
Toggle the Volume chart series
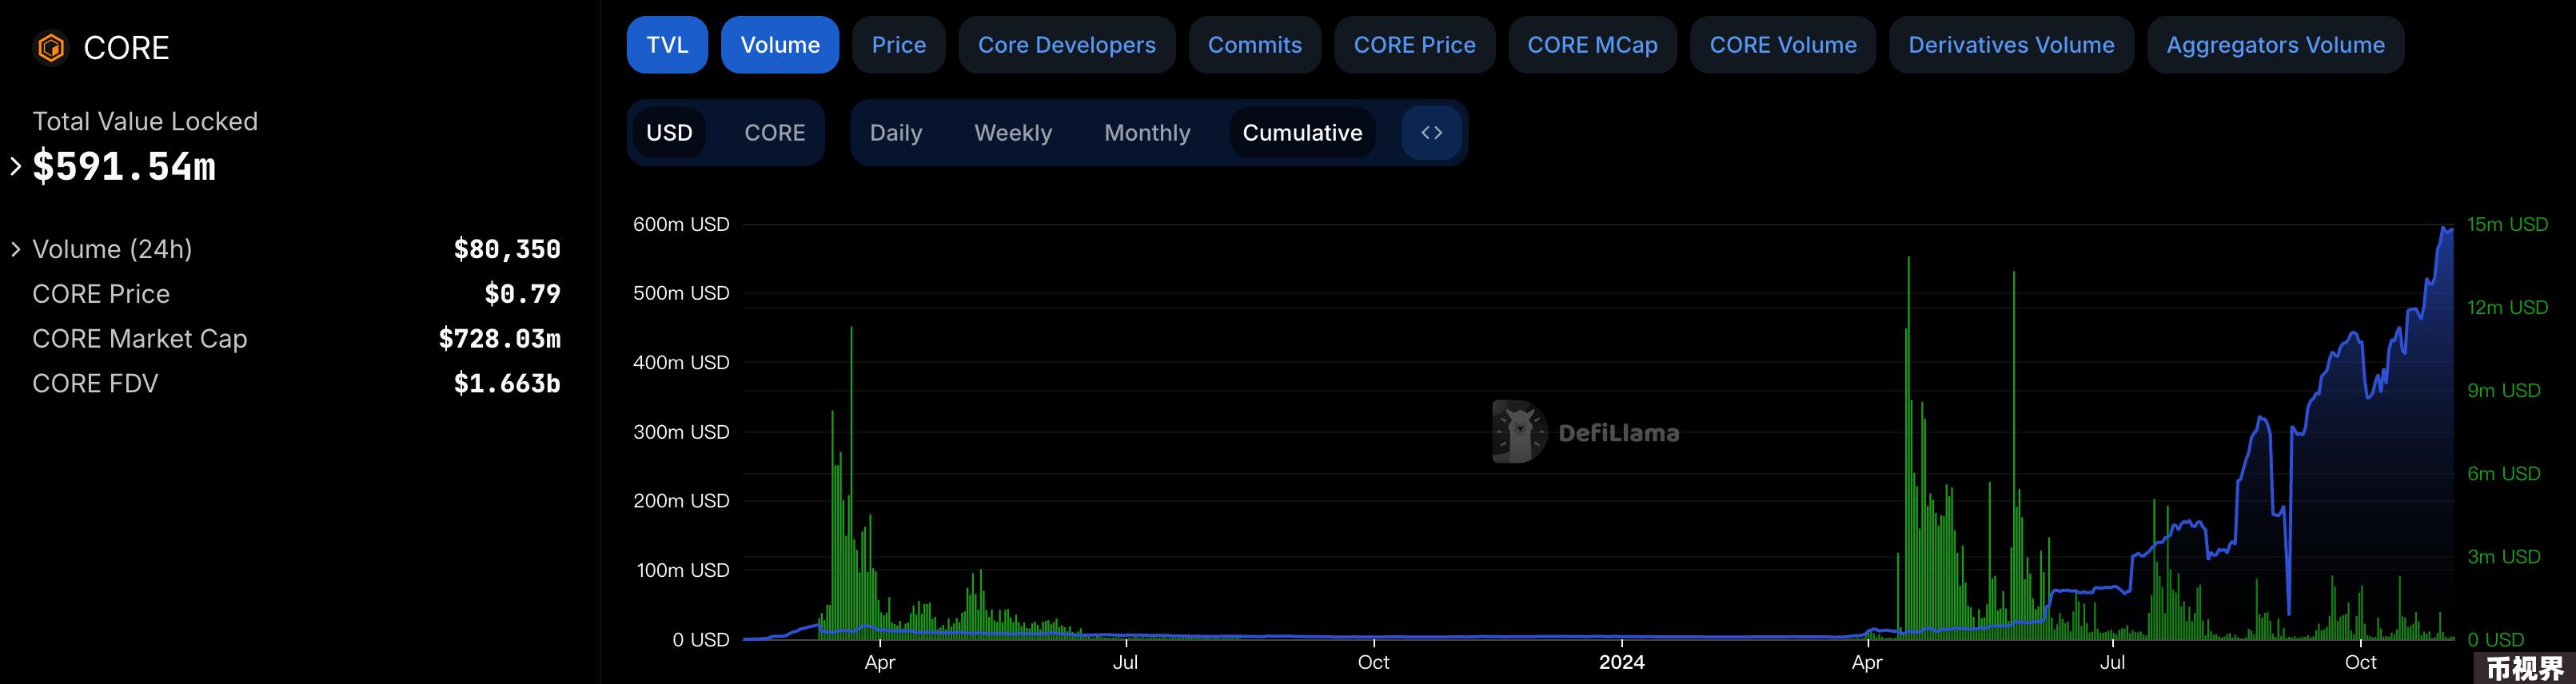click(780, 45)
